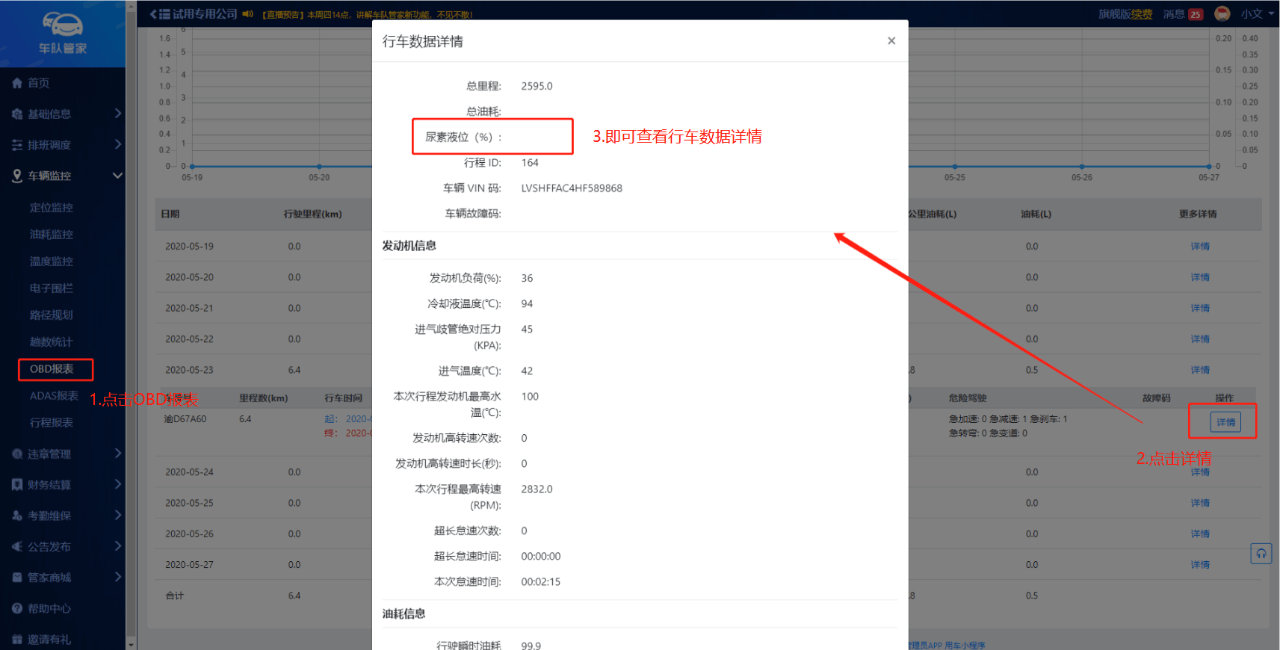
Task: Click the headset support icon at right edge
Action: pos(1262,553)
